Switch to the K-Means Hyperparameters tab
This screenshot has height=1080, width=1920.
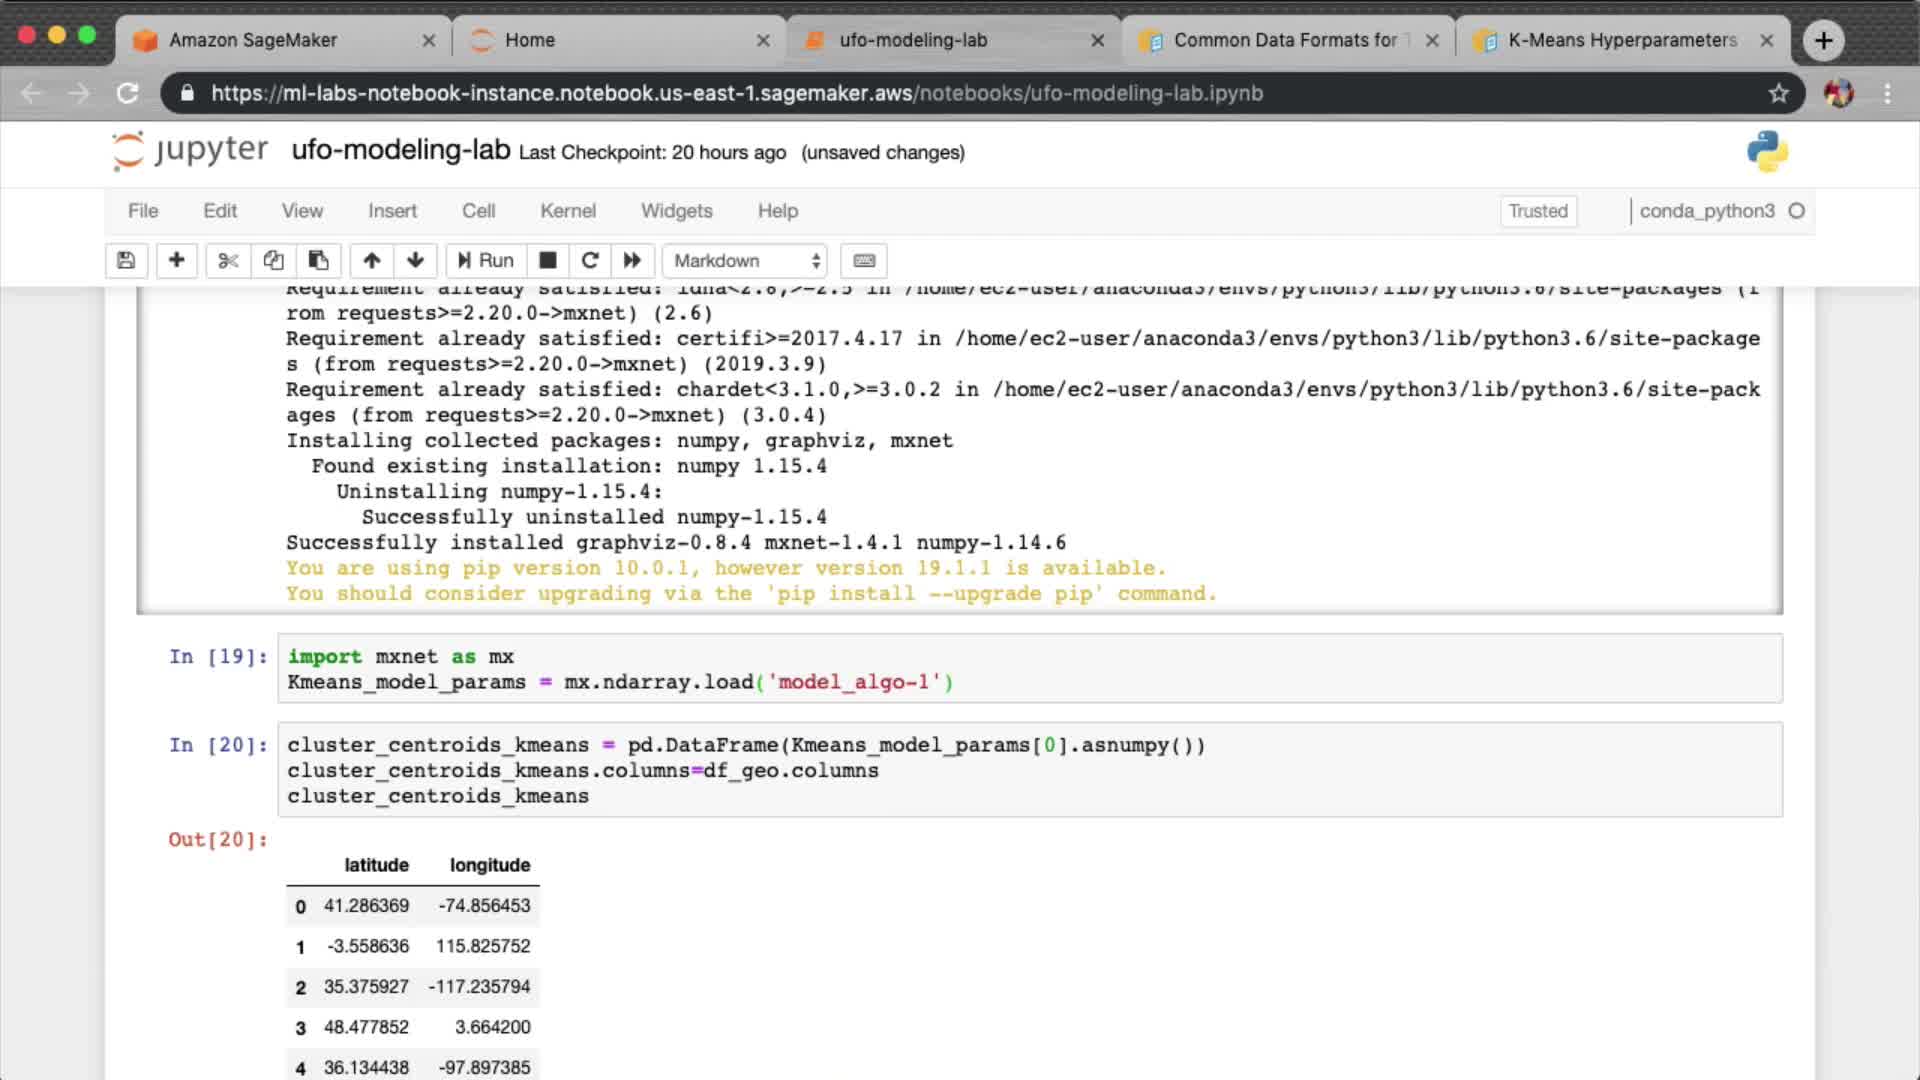1621,40
